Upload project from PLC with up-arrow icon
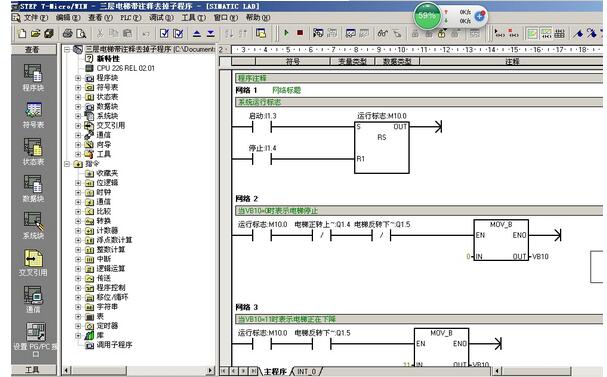The image size is (607, 377). [197, 34]
